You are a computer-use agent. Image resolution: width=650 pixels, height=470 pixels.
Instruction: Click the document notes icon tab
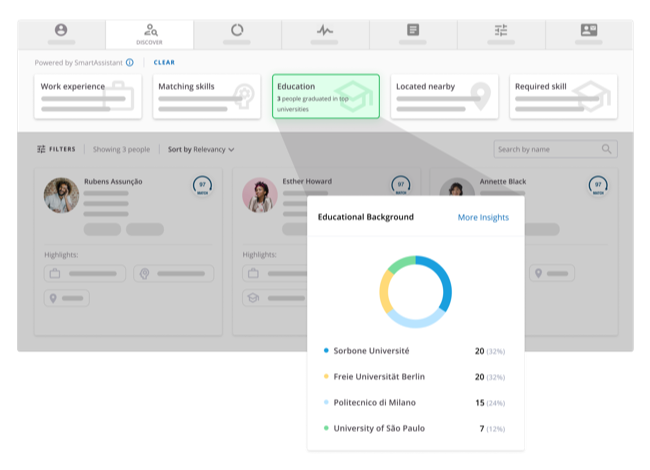(x=413, y=34)
